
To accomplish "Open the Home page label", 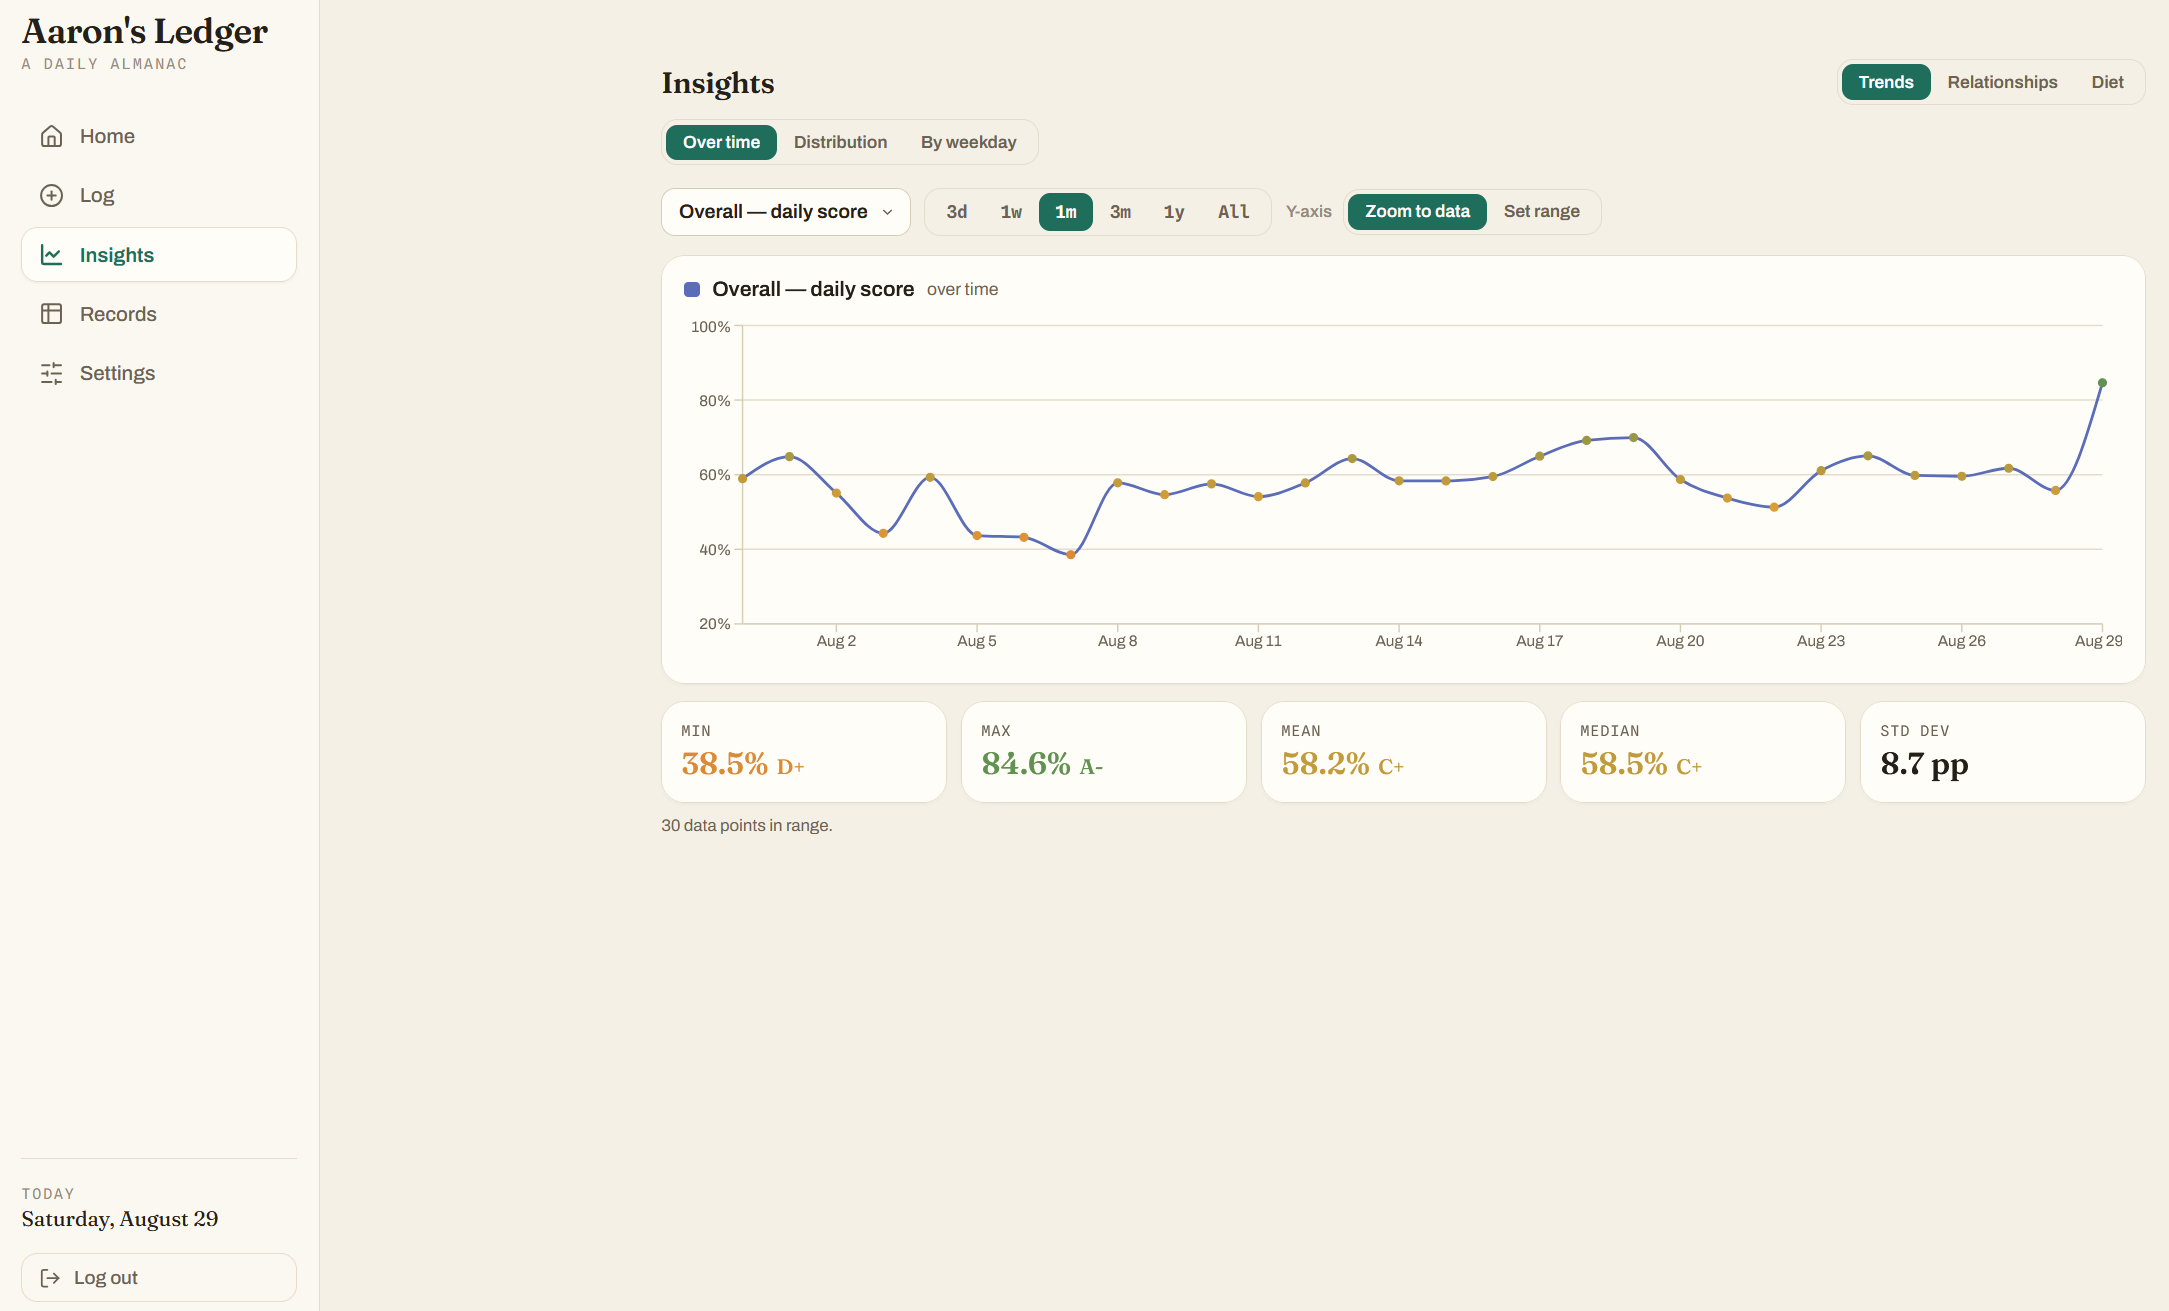I will 107,136.
